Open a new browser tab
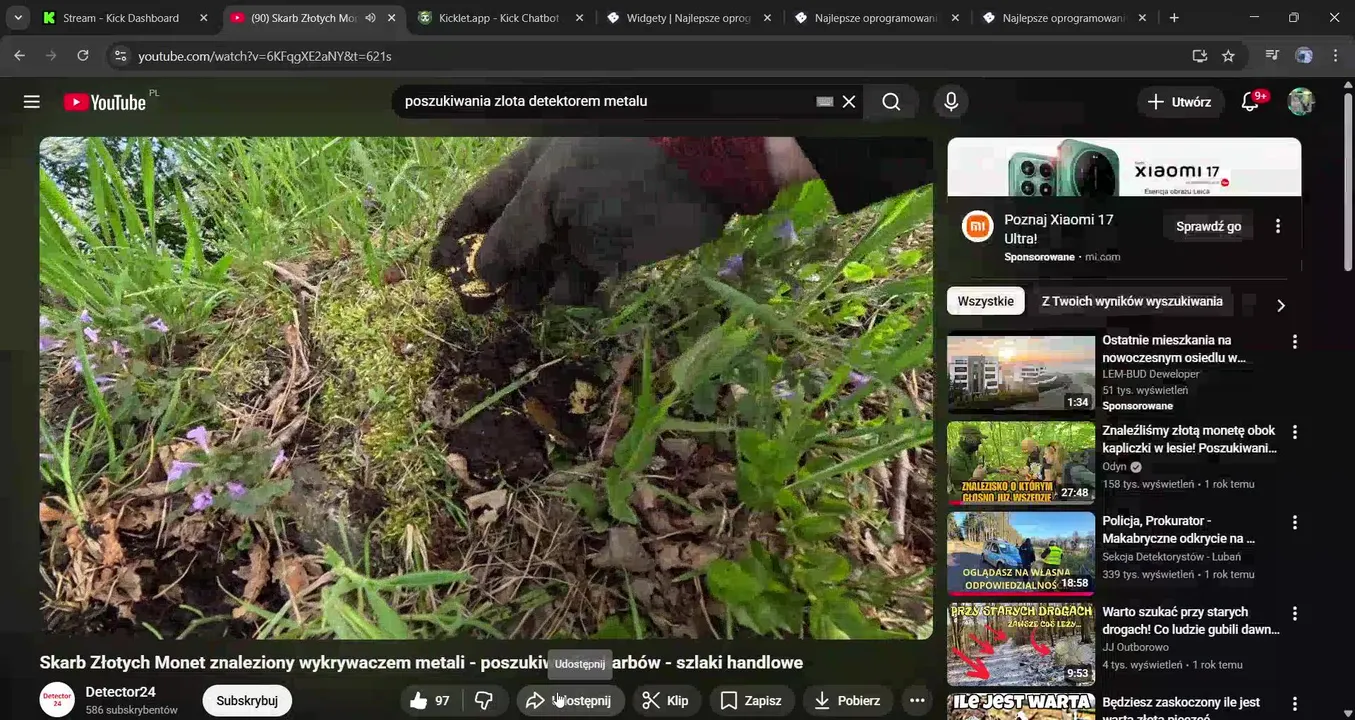The height and width of the screenshot is (720, 1355). pos(1174,18)
